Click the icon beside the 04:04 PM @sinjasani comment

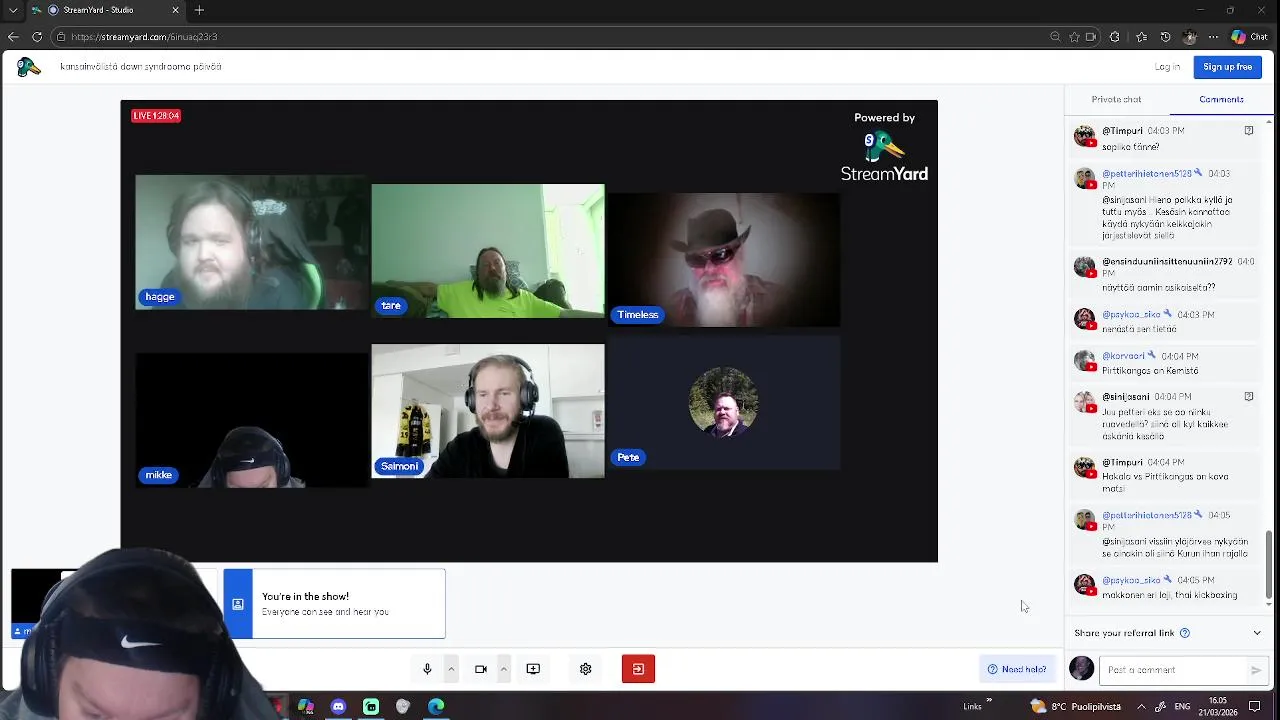1249,397
